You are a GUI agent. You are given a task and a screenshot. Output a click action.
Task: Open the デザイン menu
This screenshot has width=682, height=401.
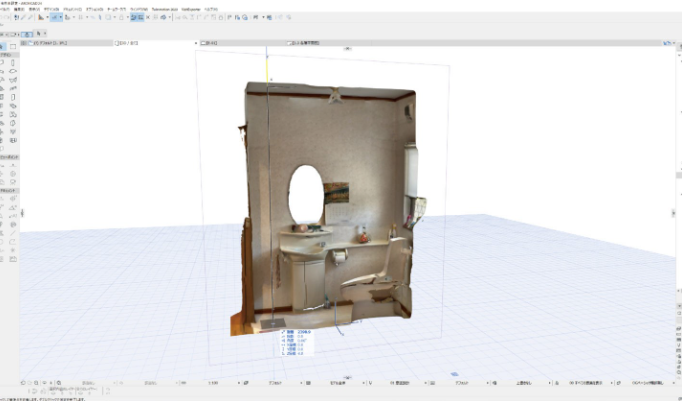51,9
